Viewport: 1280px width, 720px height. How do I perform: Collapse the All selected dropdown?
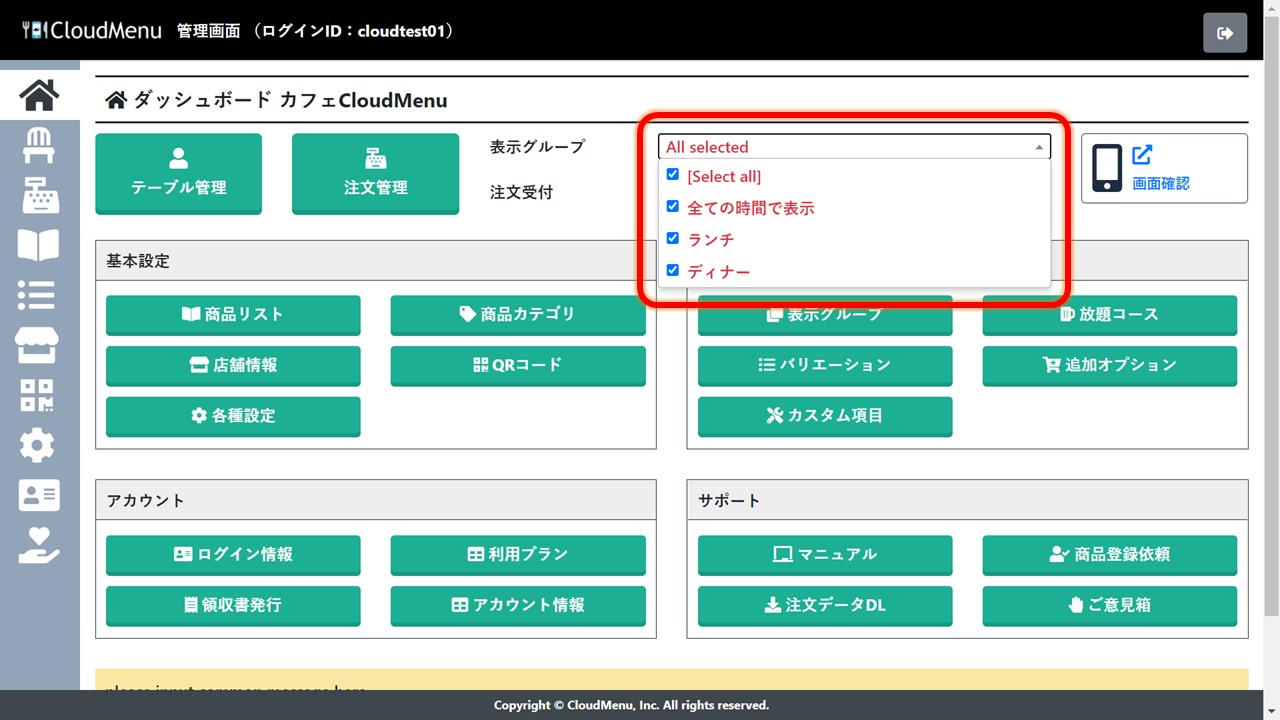point(854,147)
